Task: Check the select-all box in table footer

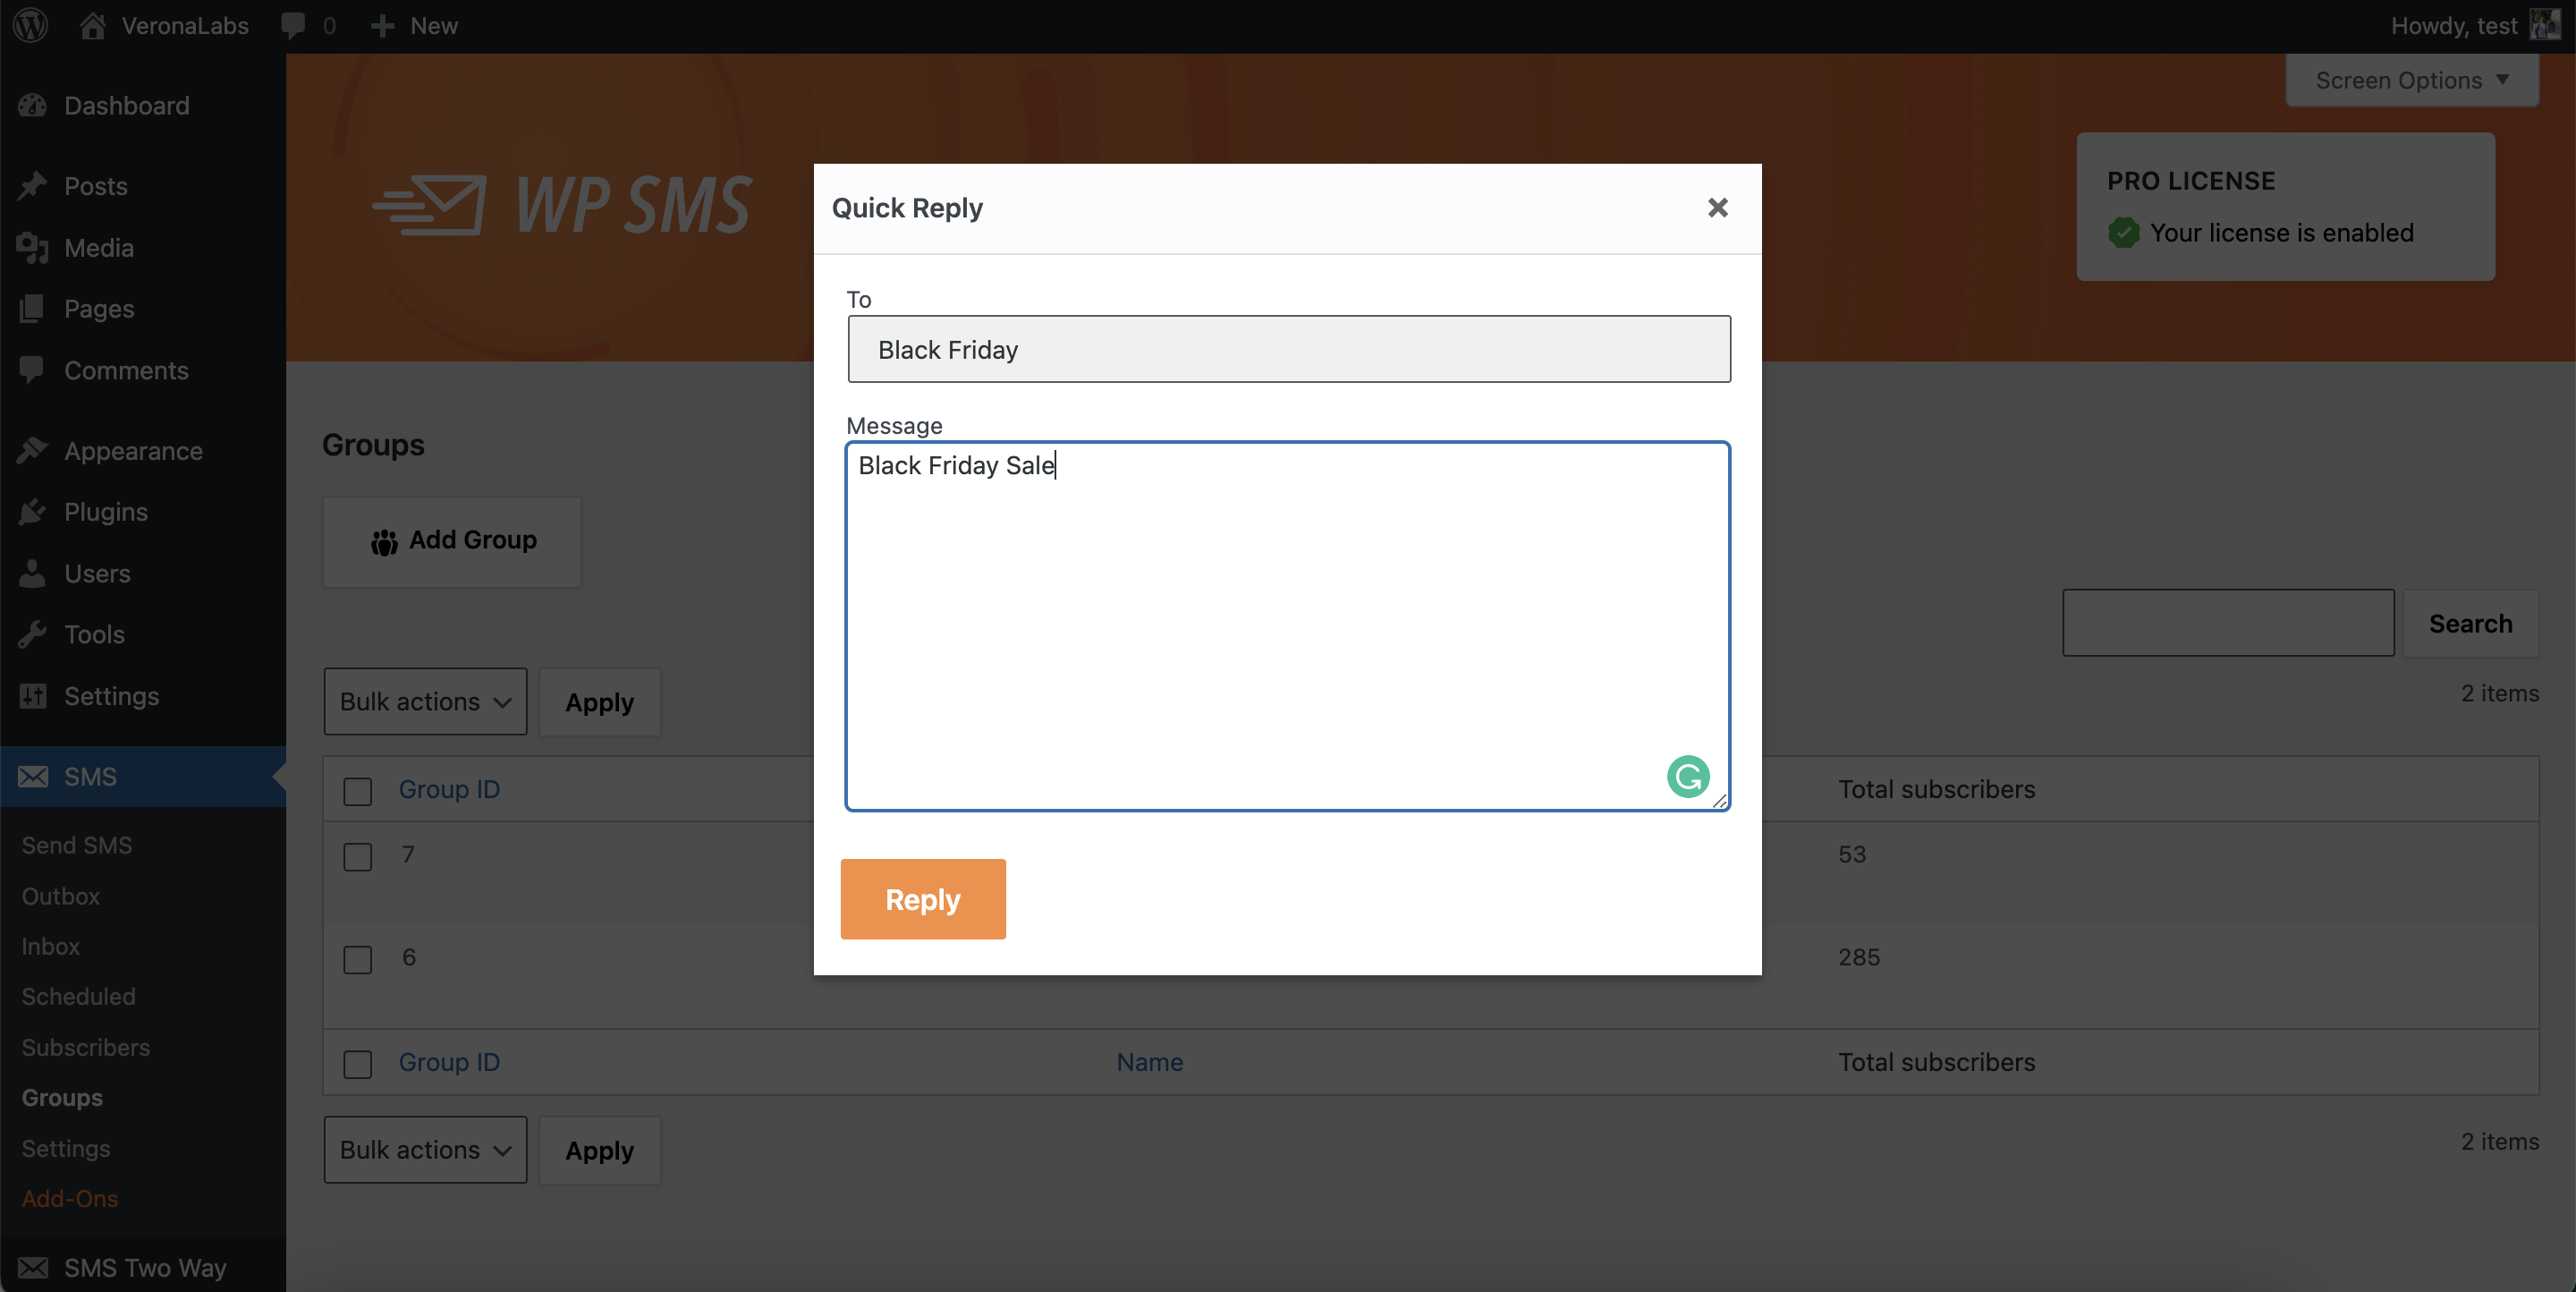Action: pyautogui.click(x=357, y=1064)
